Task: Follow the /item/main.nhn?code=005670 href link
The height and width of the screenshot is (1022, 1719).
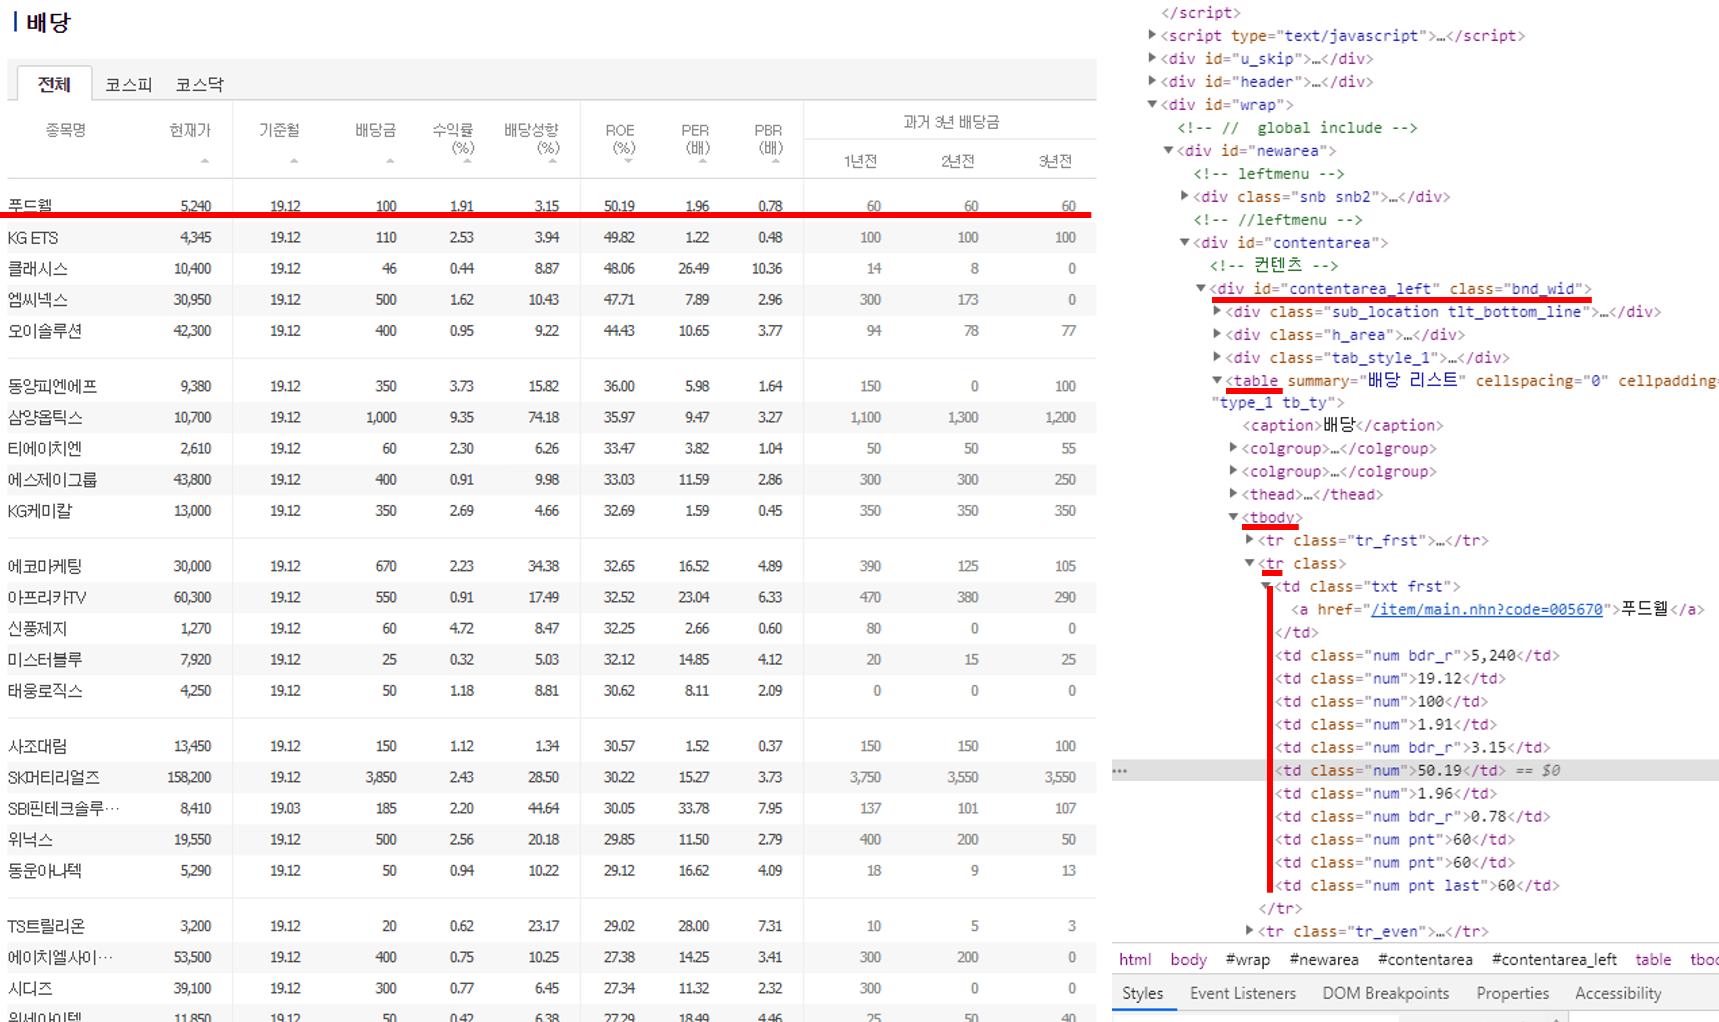Action: point(1486,609)
